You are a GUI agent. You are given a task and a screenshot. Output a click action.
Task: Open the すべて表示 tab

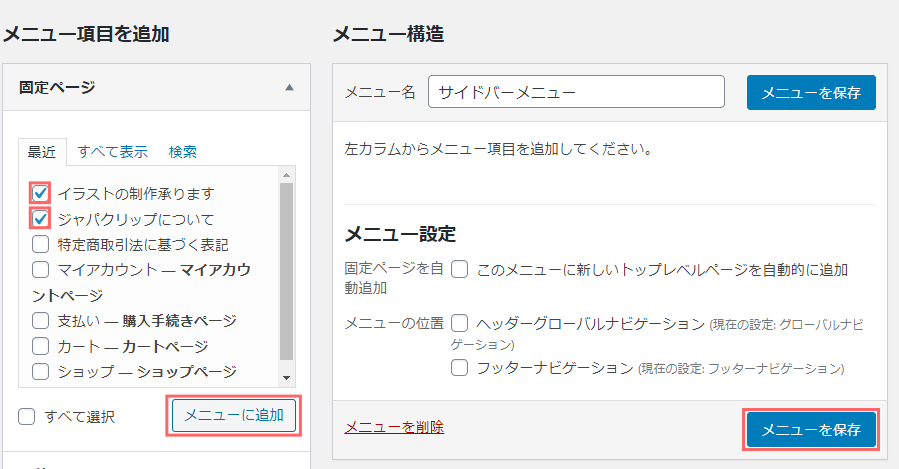tap(112, 152)
